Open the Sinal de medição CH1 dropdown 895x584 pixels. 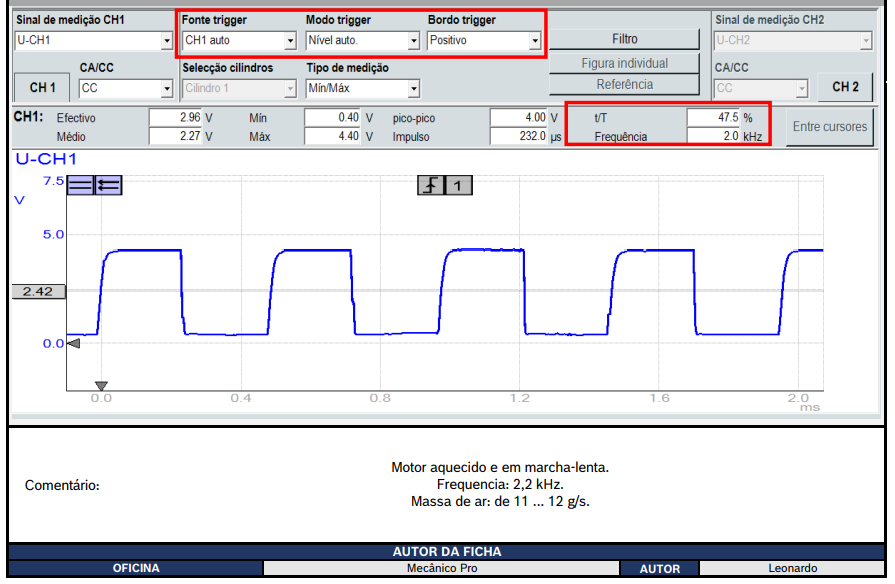point(167,41)
